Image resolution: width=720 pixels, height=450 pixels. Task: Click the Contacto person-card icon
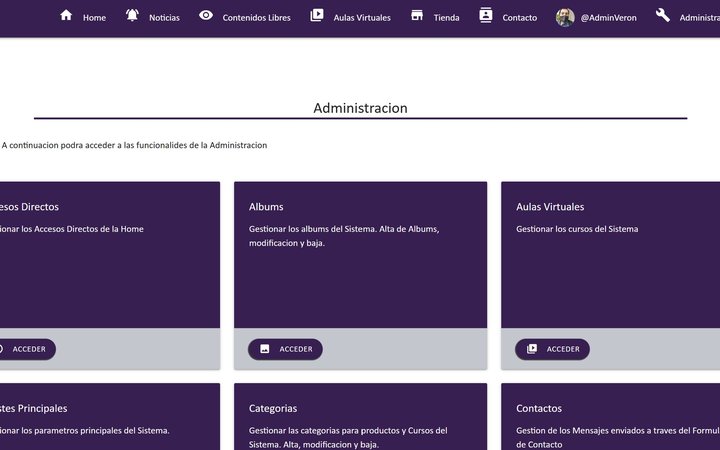[x=486, y=15]
